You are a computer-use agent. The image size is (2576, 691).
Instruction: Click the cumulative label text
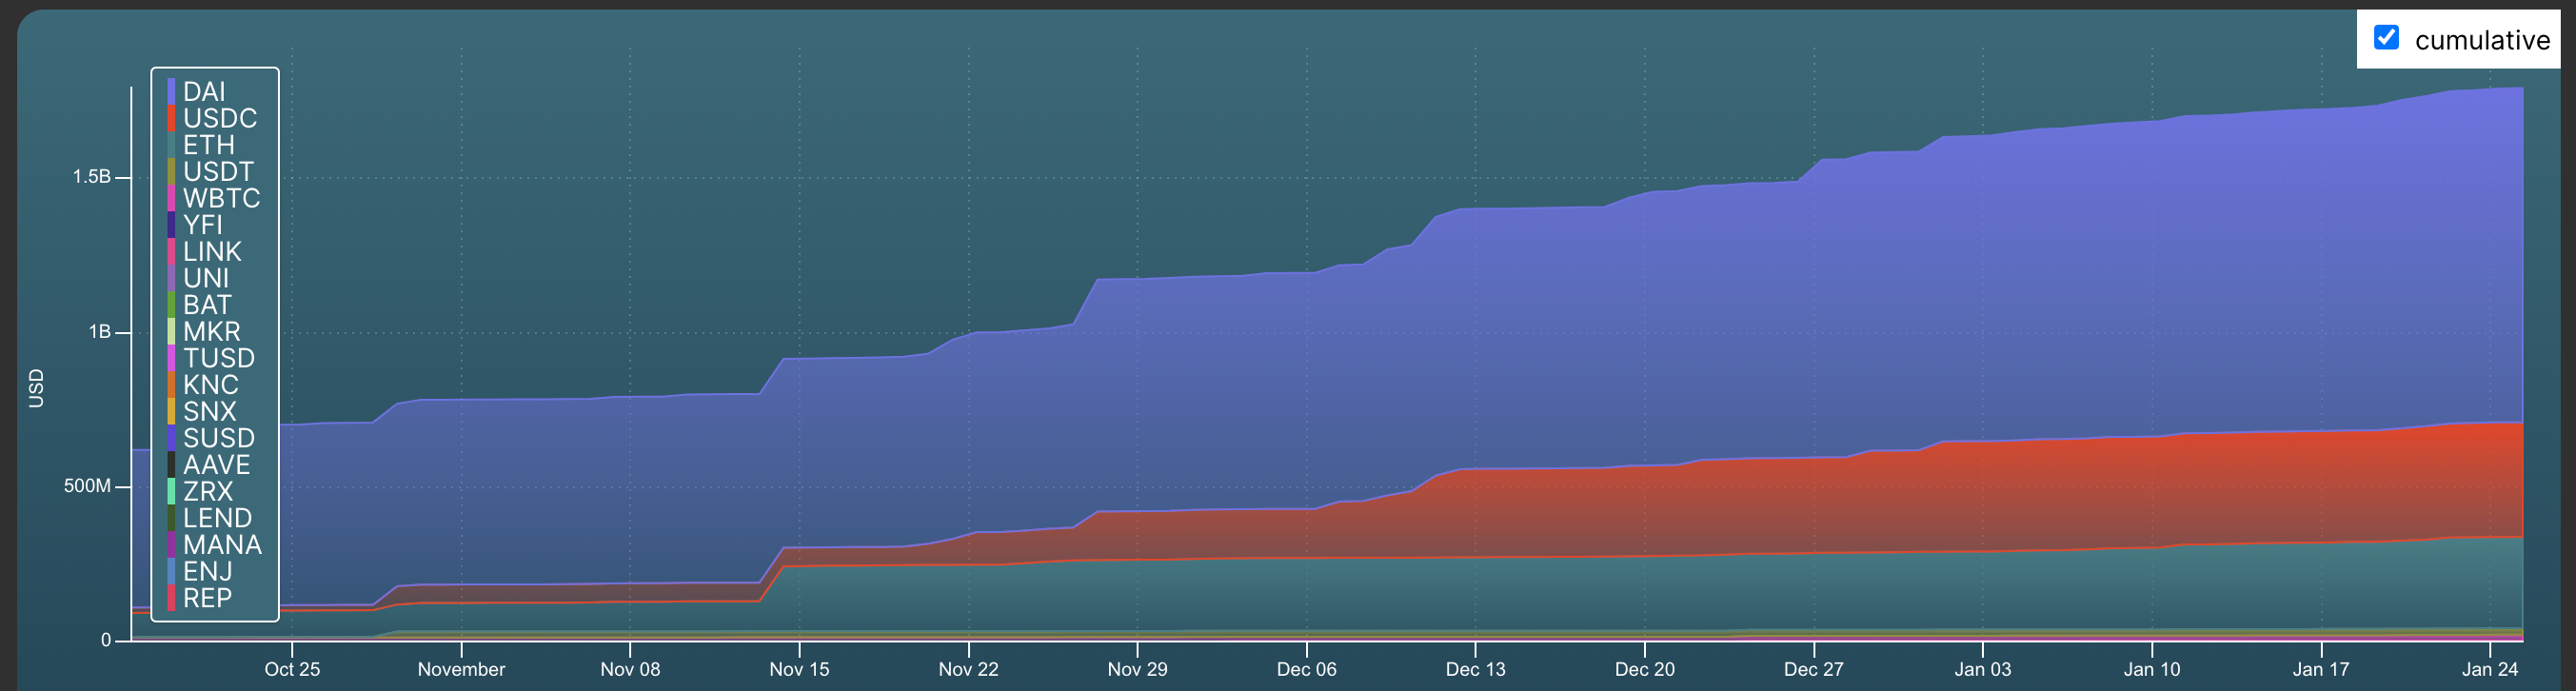tap(2482, 40)
